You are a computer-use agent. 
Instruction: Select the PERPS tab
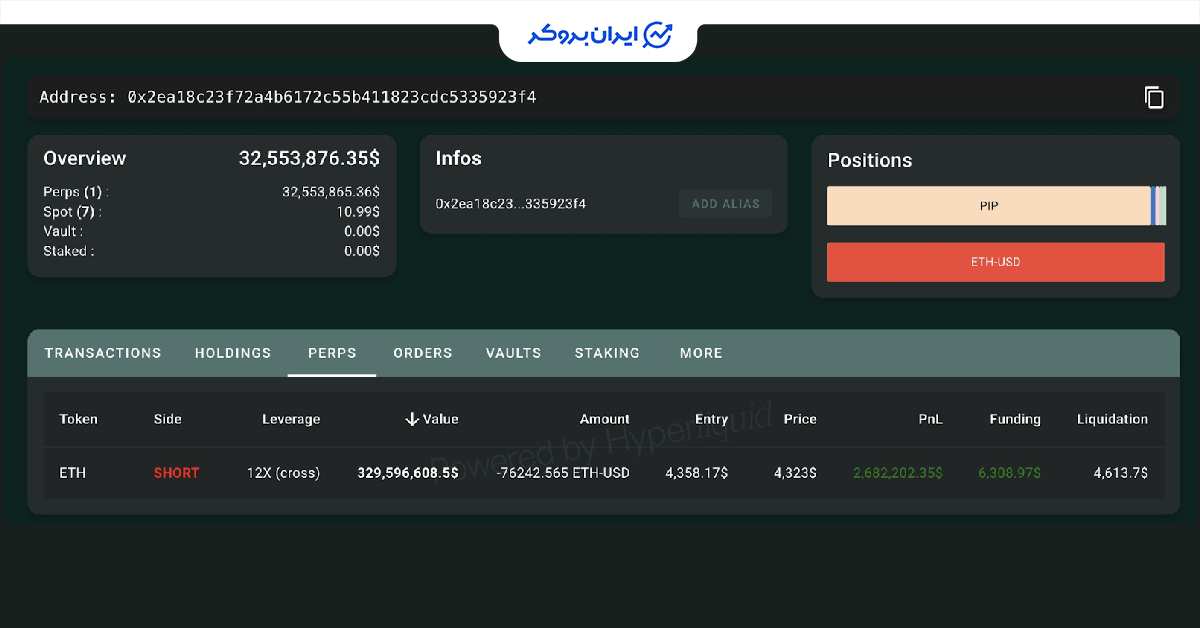click(332, 353)
